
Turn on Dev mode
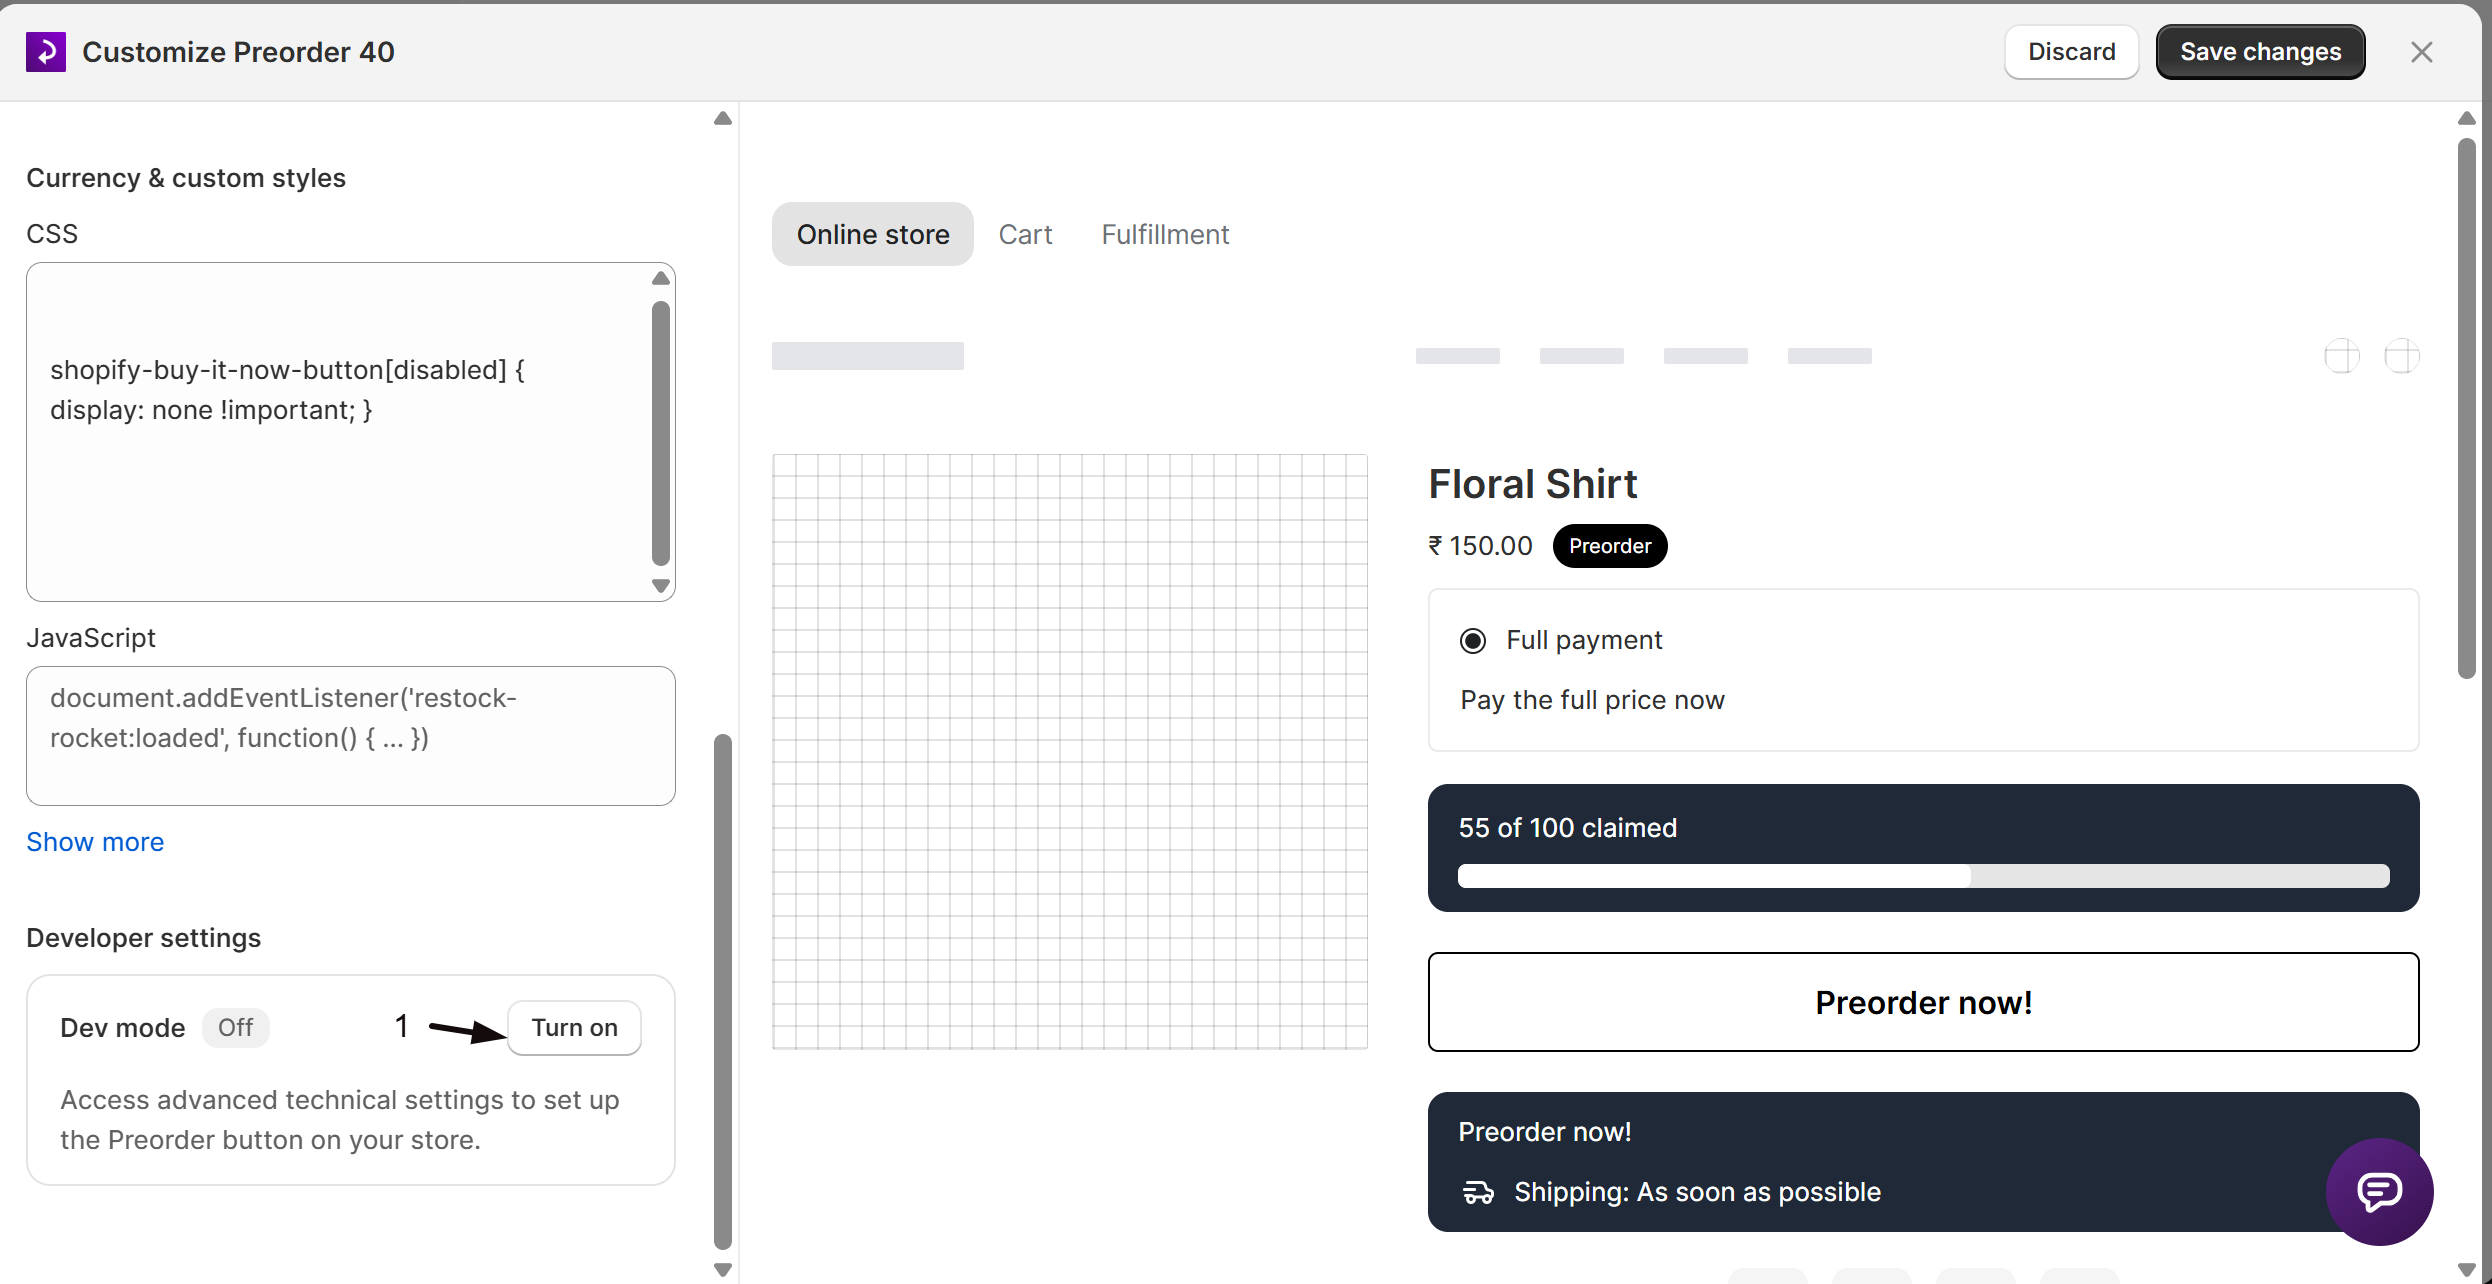click(574, 1028)
